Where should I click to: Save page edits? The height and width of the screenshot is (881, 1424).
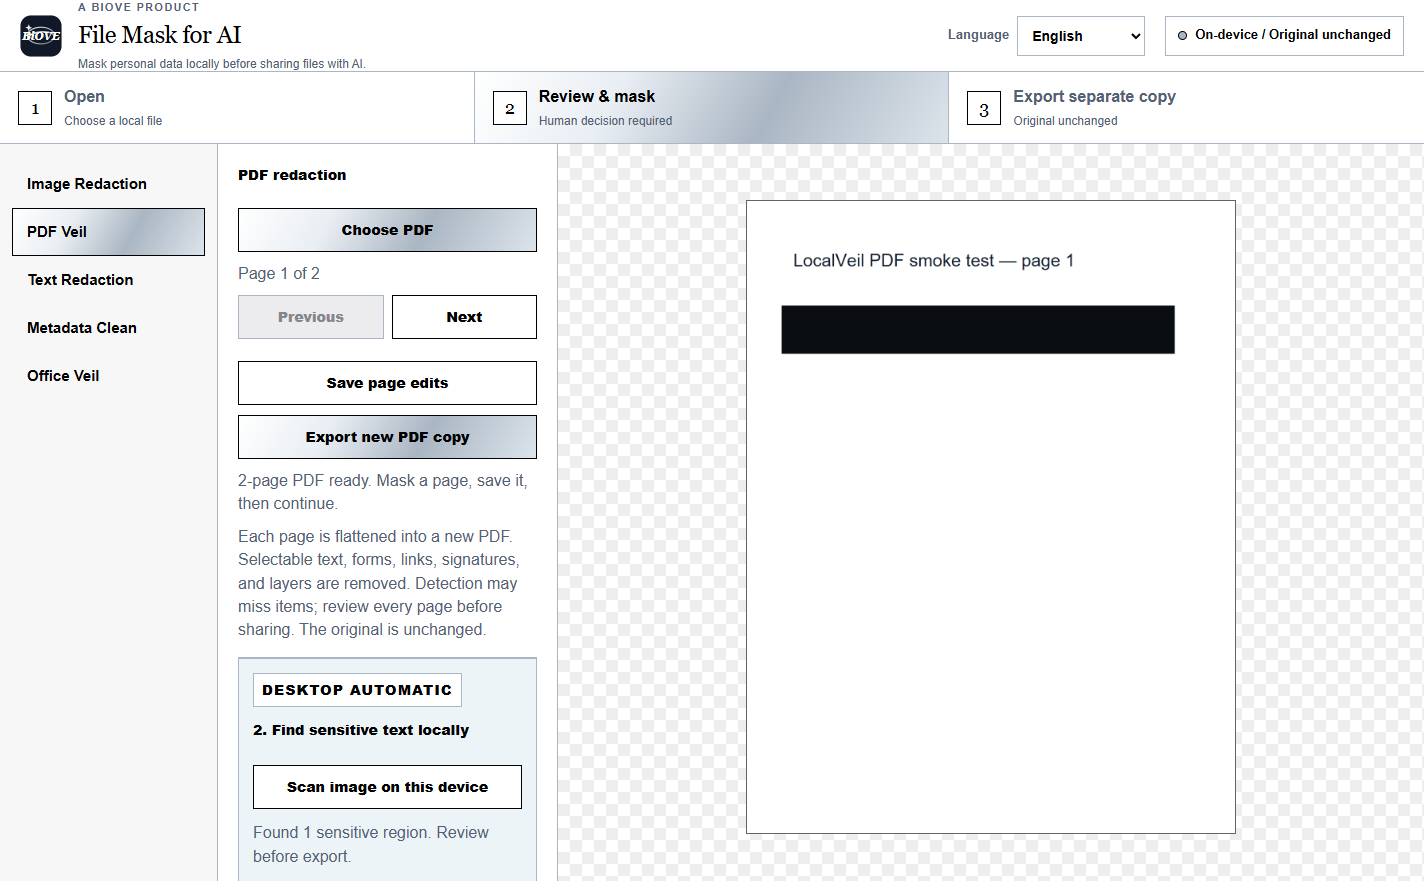click(387, 383)
